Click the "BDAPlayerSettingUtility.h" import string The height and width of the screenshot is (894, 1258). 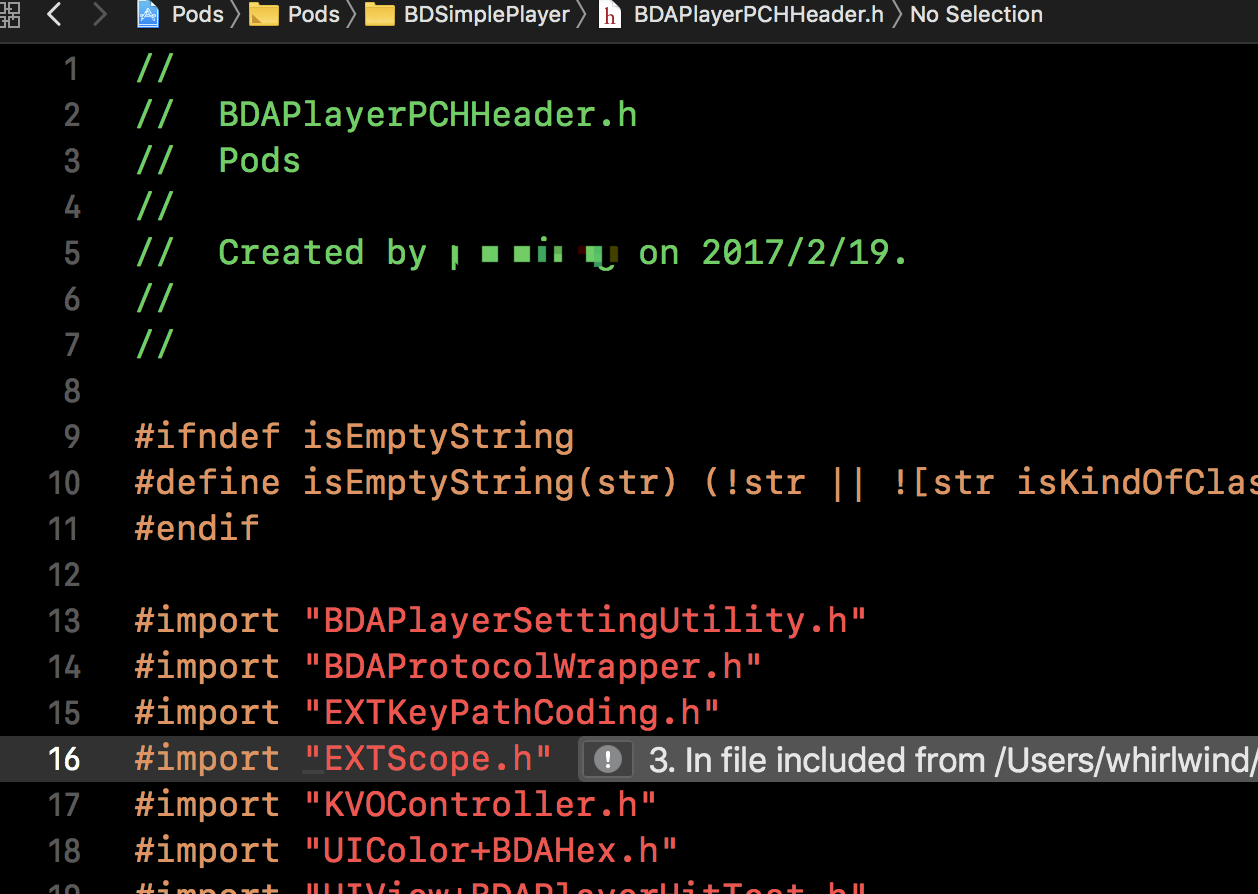[585, 621]
